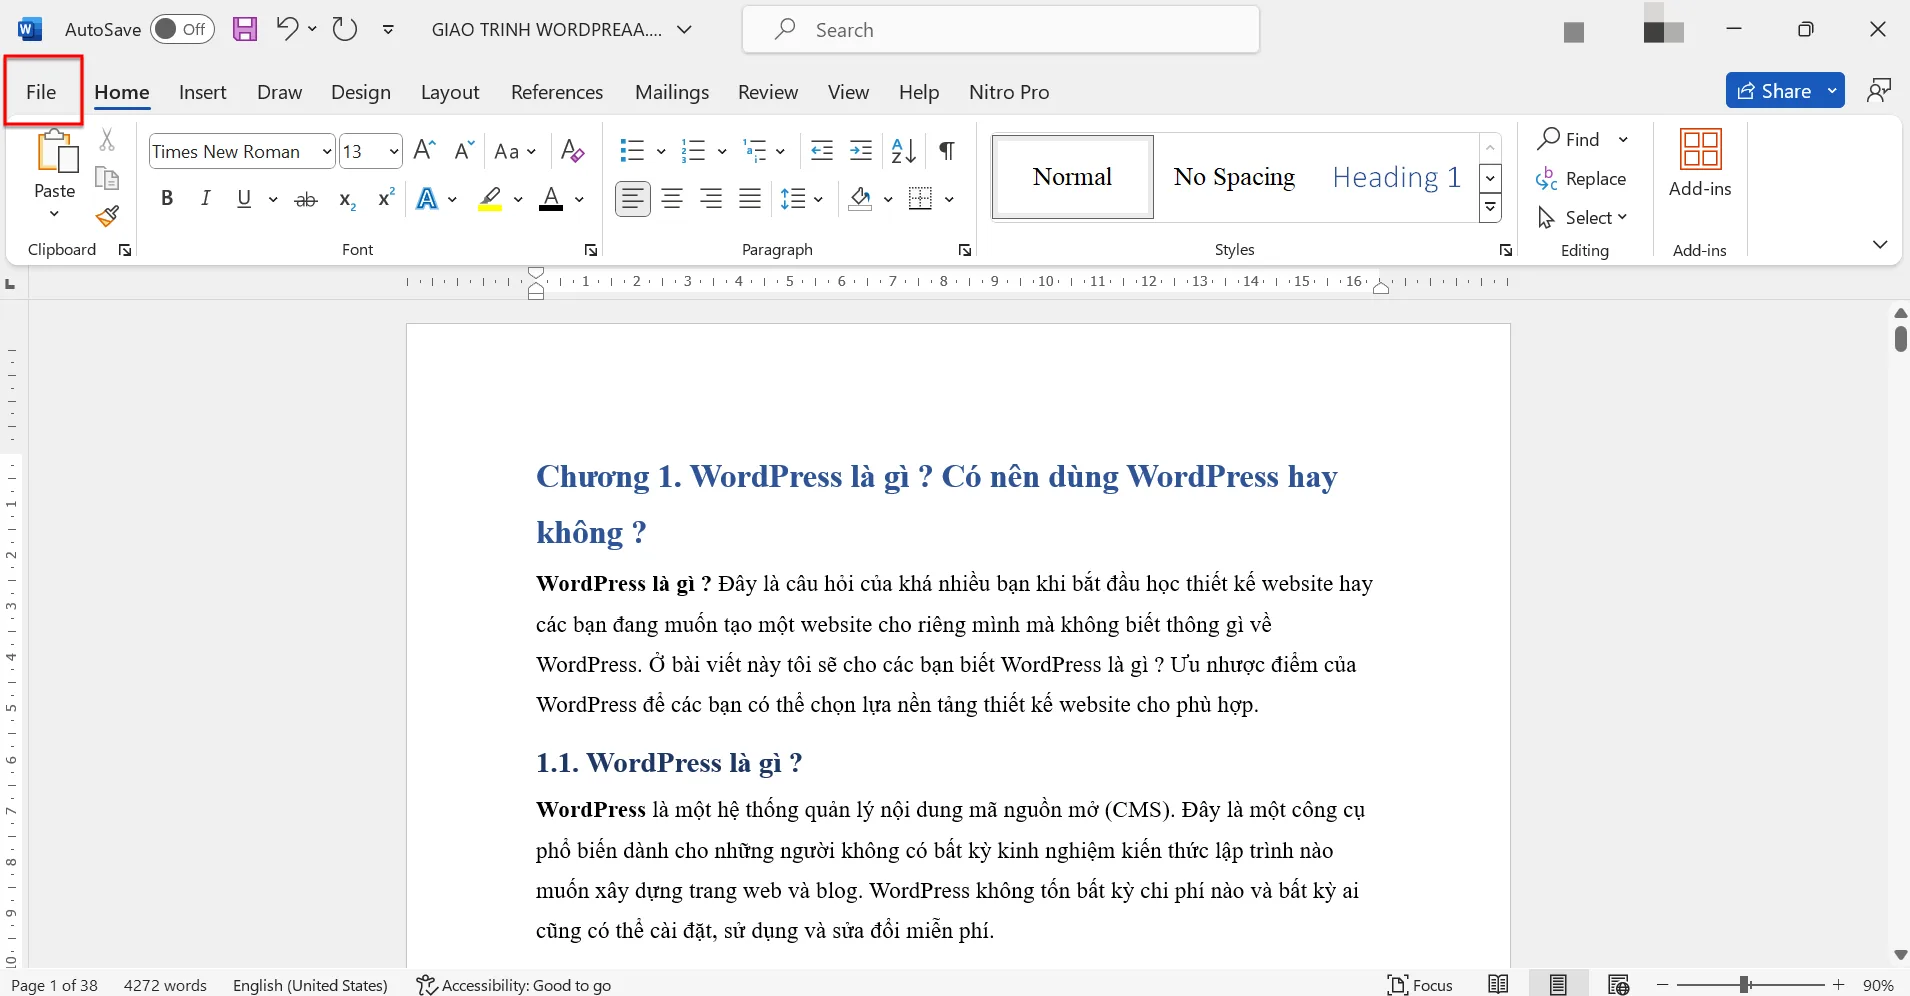Open comments pane icon beside Share

tap(1879, 90)
